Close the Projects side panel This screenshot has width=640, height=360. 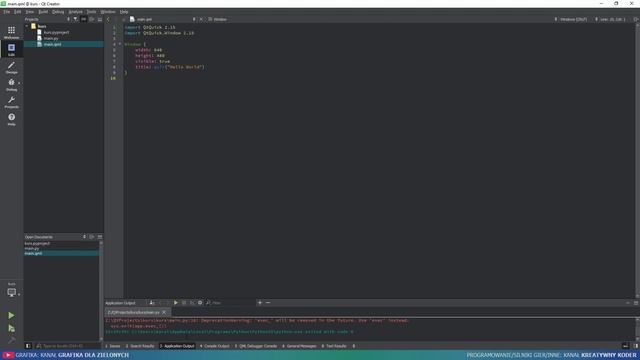100,19
